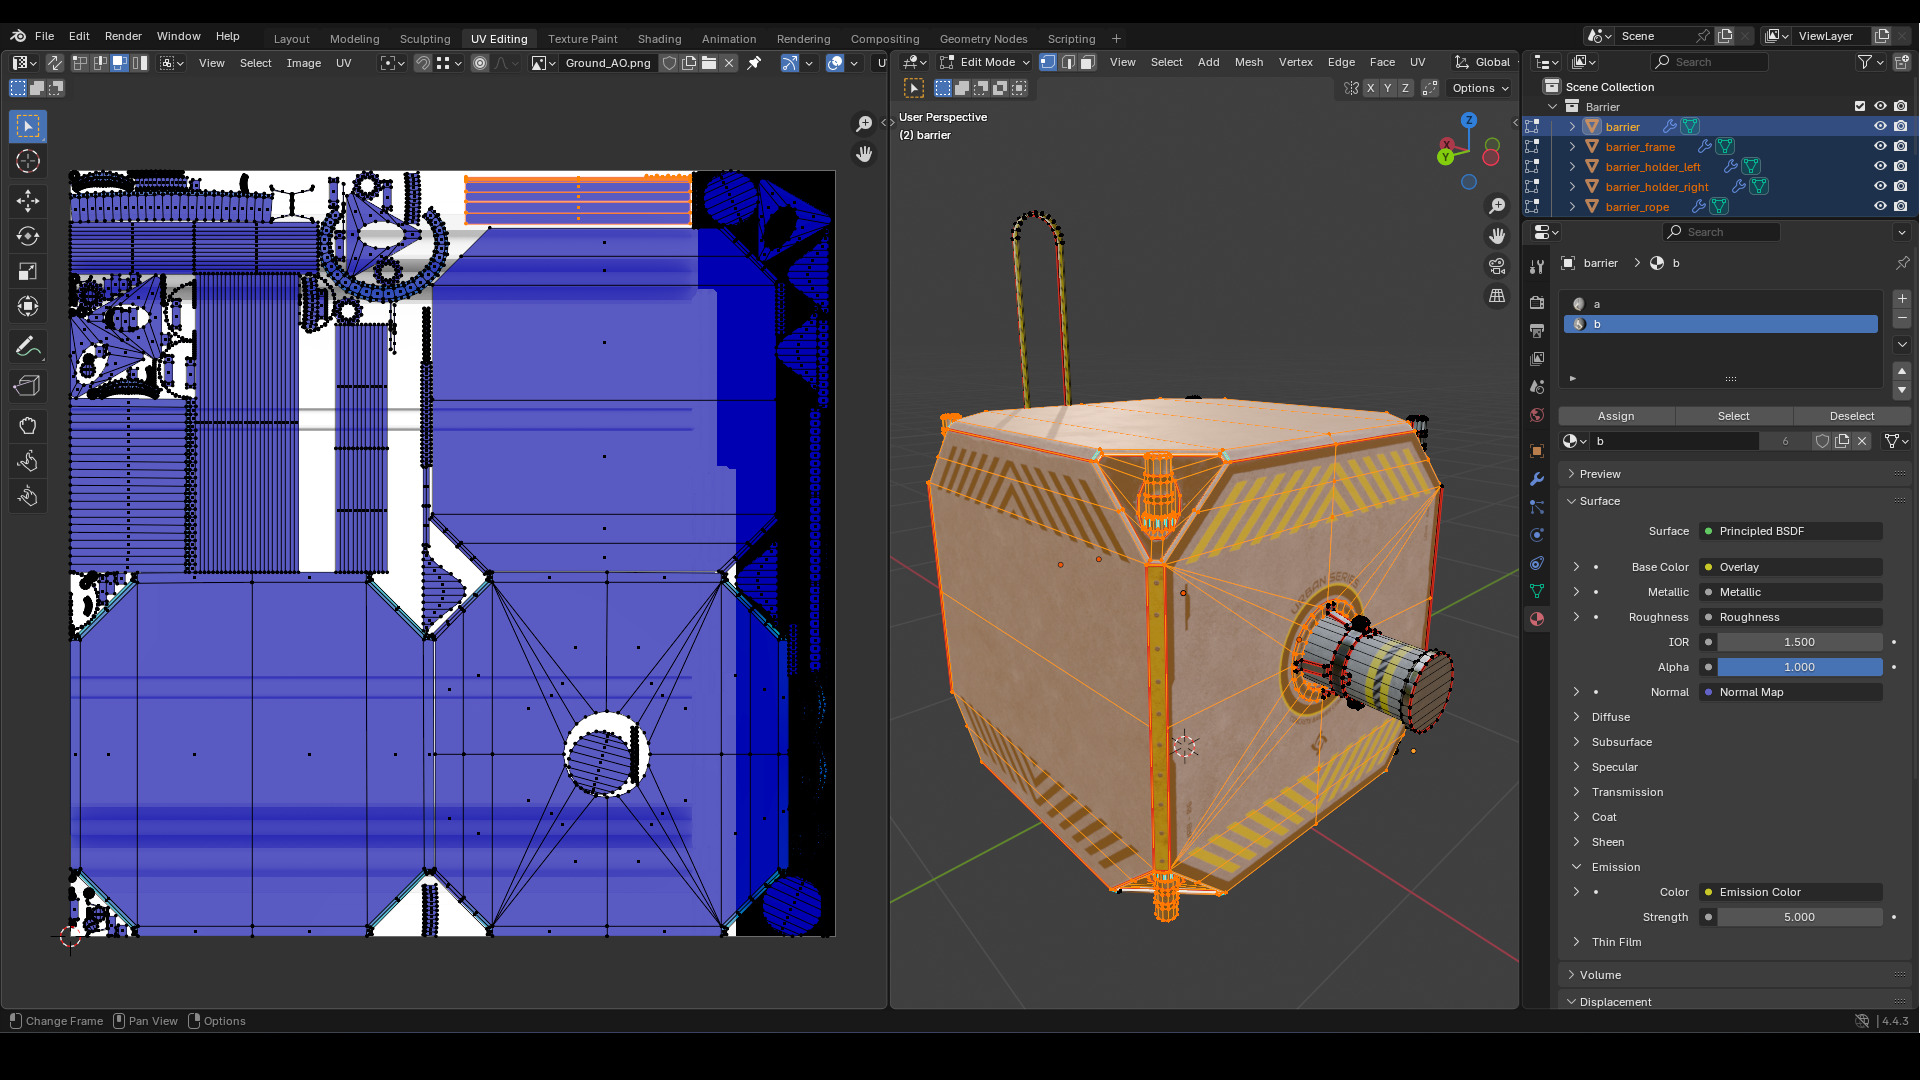Click the Emission Color link field
Image resolution: width=1920 pixels, height=1080 pixels.
point(1790,892)
